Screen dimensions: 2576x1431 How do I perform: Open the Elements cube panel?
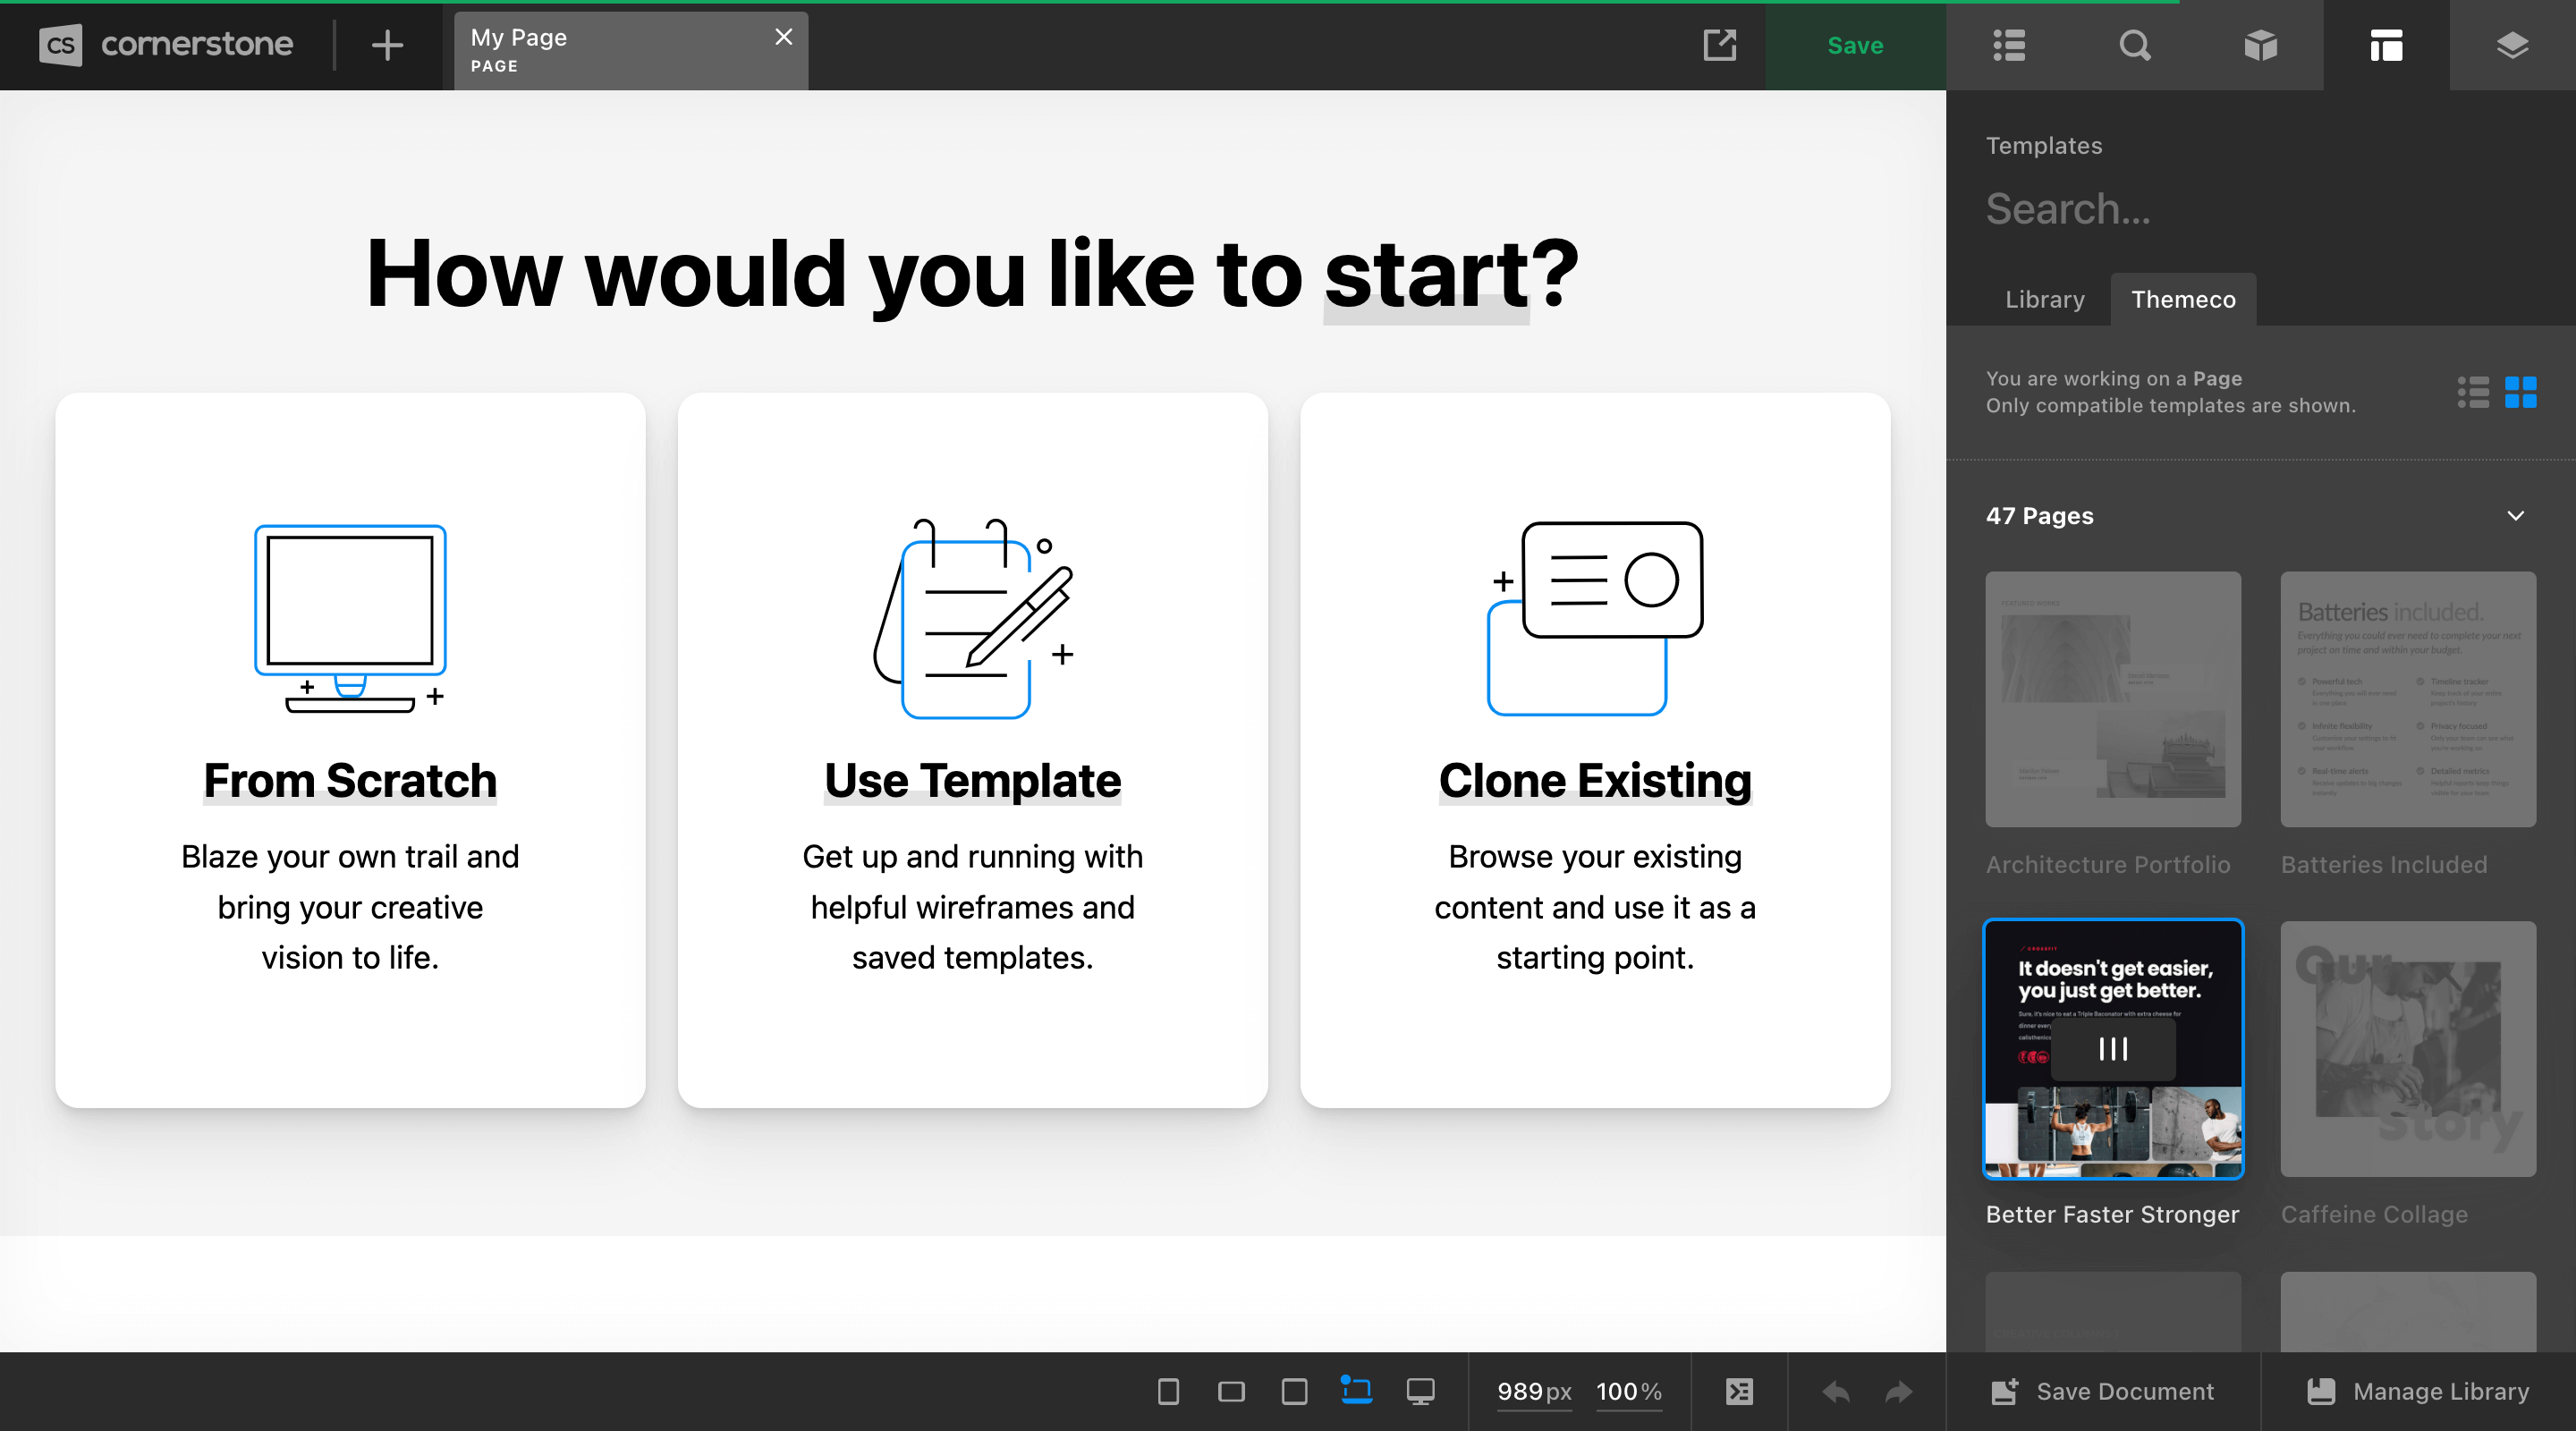[x=2261, y=45]
